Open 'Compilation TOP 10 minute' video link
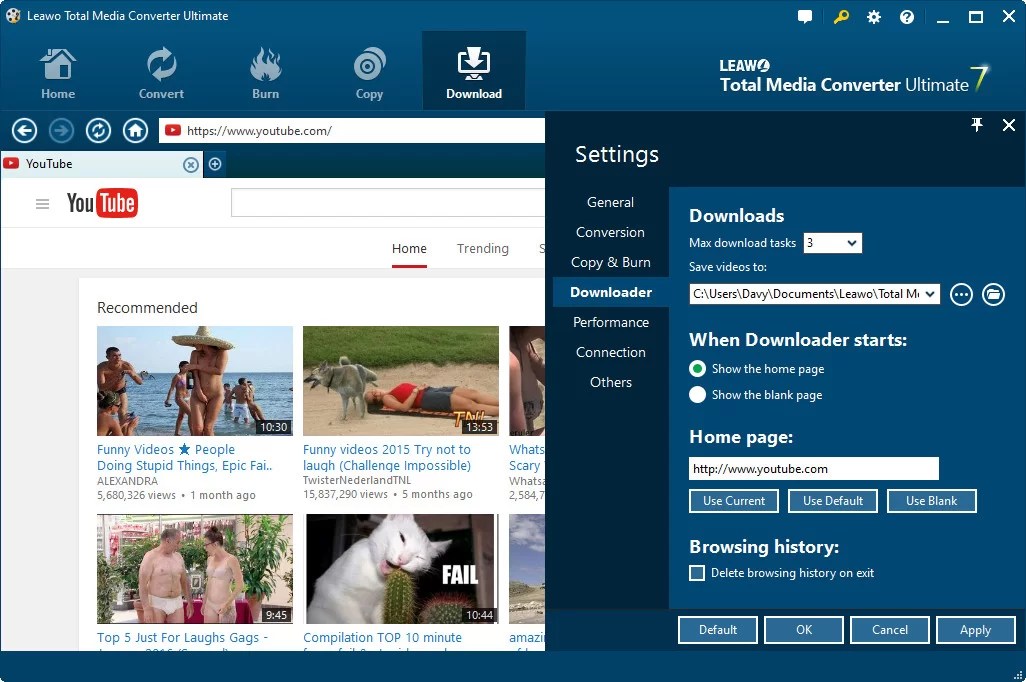1026x682 pixels. point(382,637)
